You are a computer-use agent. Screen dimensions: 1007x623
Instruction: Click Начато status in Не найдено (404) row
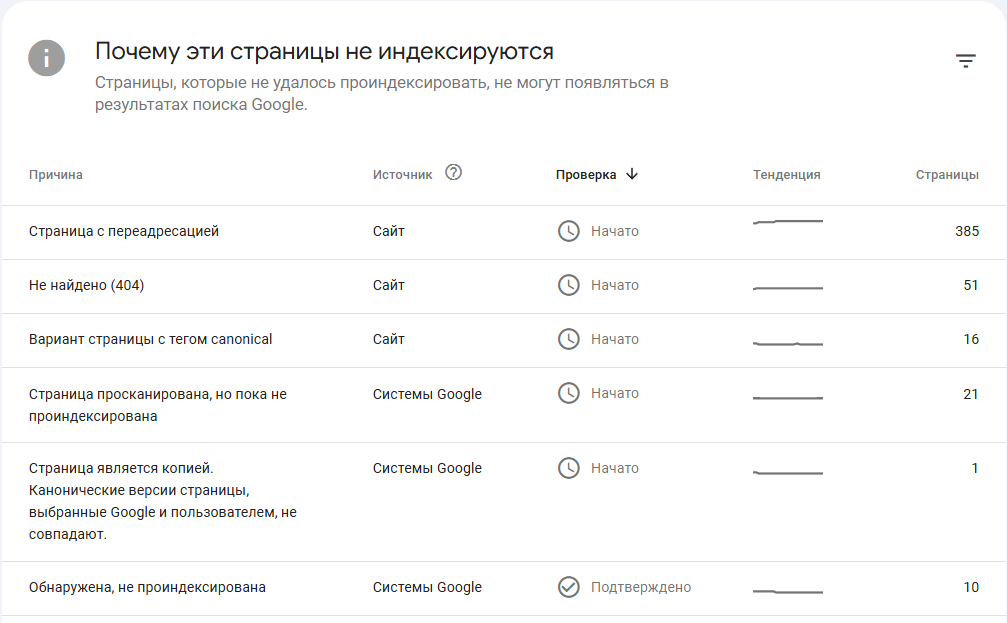[x=615, y=285]
